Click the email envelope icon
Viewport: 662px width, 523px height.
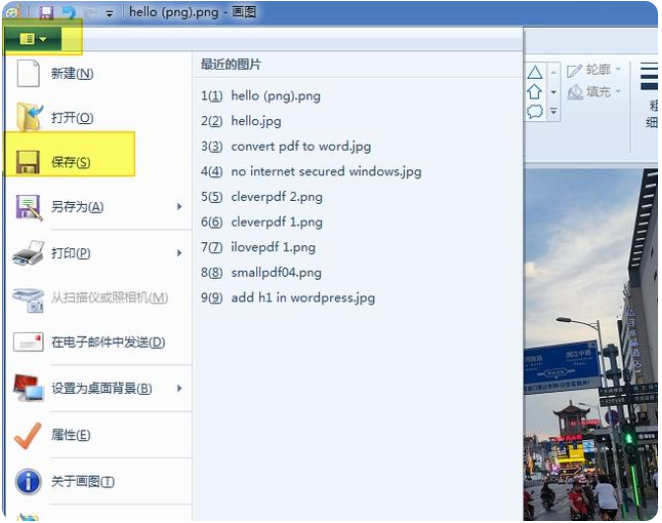point(28,342)
